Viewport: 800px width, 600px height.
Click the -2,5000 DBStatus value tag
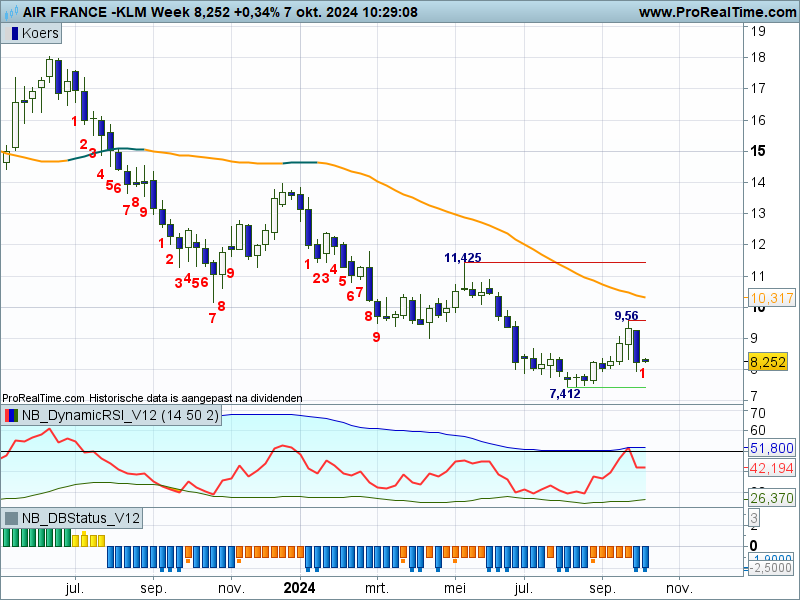click(773, 568)
